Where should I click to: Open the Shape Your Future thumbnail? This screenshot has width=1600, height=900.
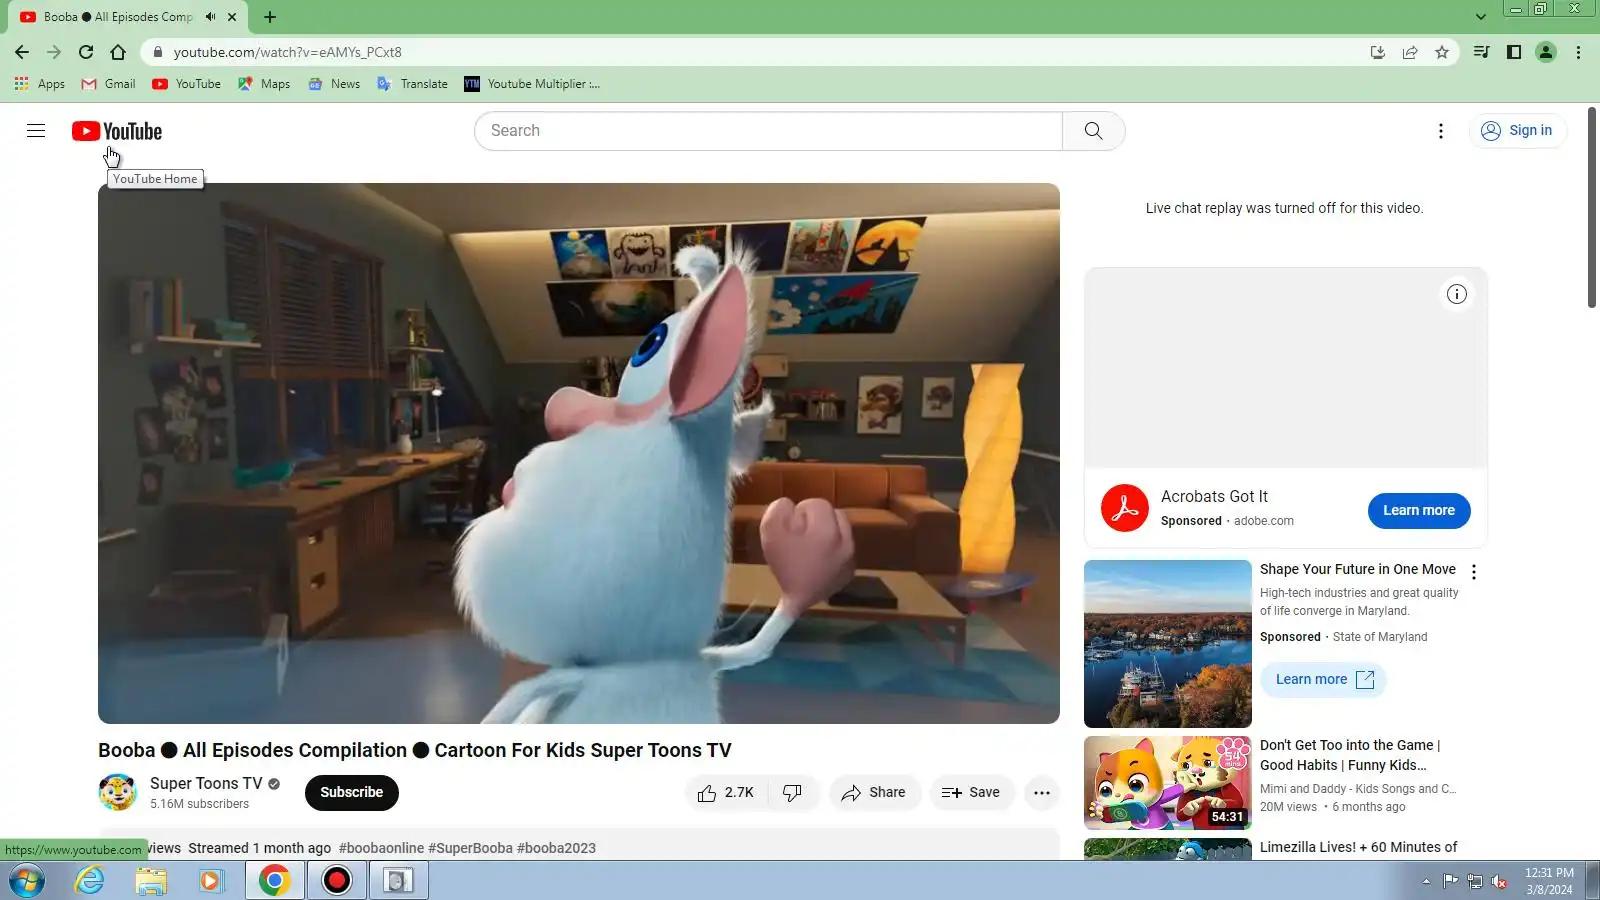click(x=1168, y=644)
